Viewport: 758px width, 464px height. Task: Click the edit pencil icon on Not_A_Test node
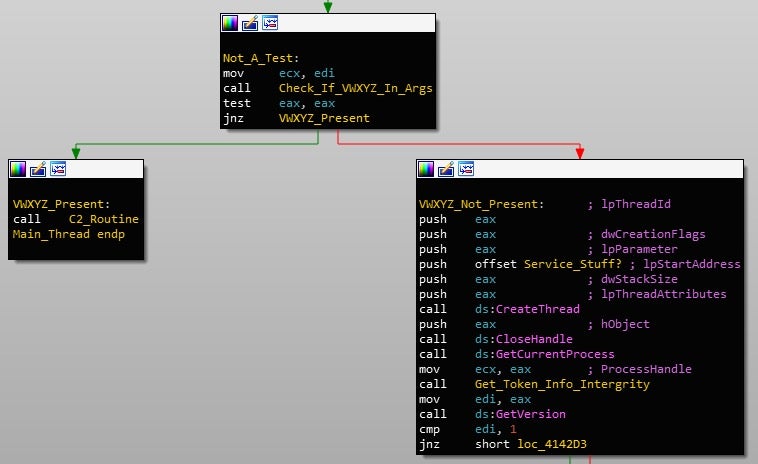click(251, 23)
